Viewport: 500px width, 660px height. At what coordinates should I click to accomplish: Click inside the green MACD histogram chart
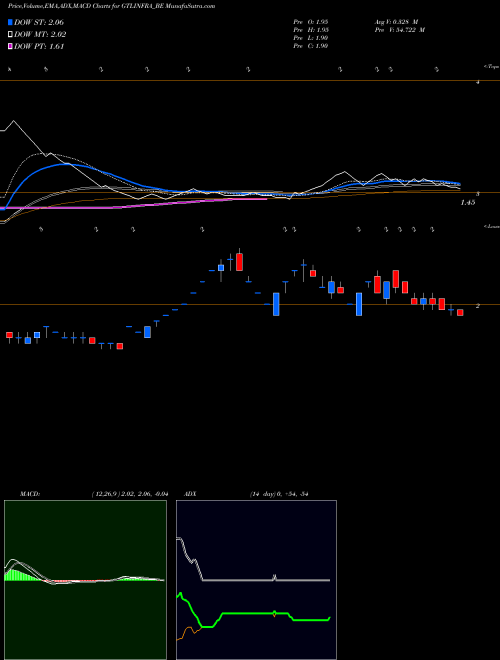[85, 580]
